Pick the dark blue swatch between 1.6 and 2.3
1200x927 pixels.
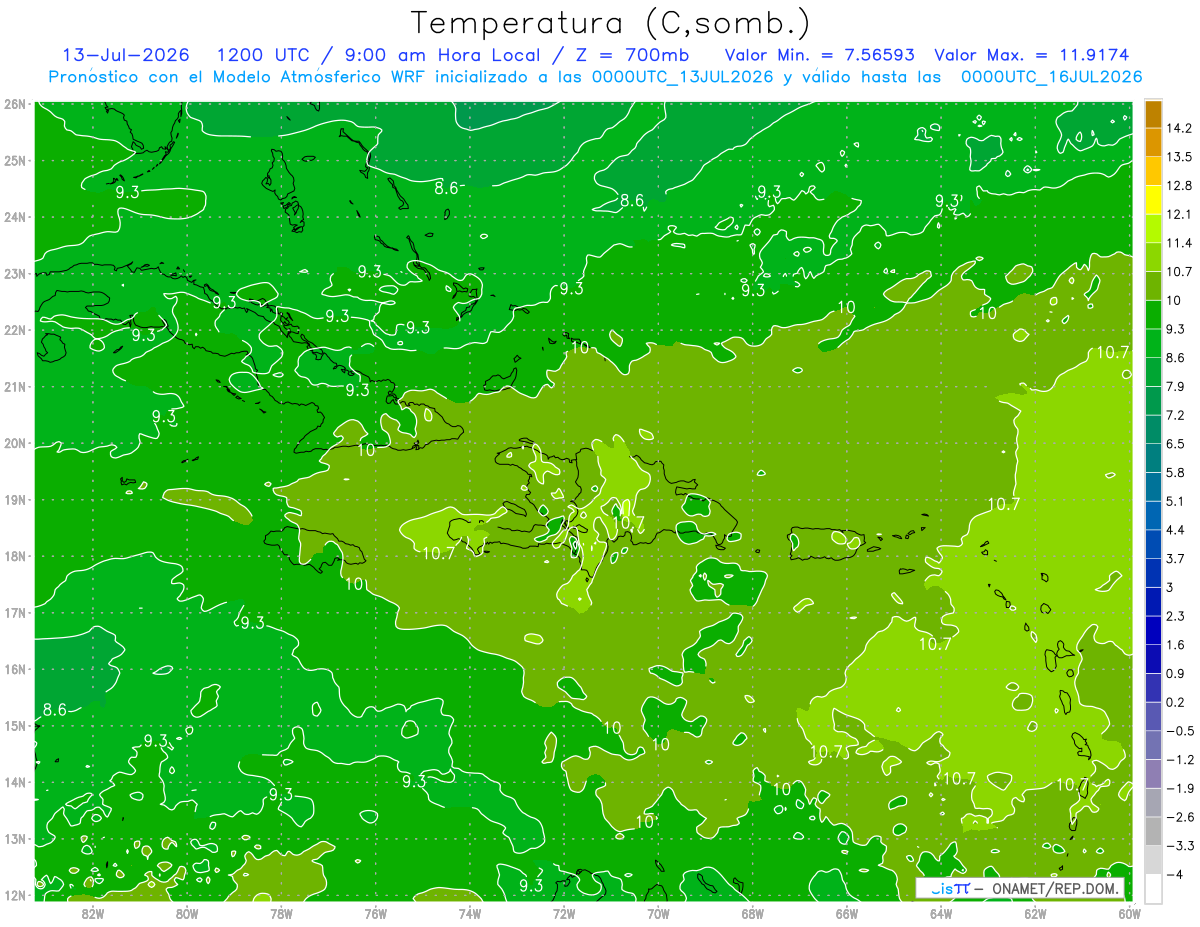pyautogui.click(x=1153, y=630)
